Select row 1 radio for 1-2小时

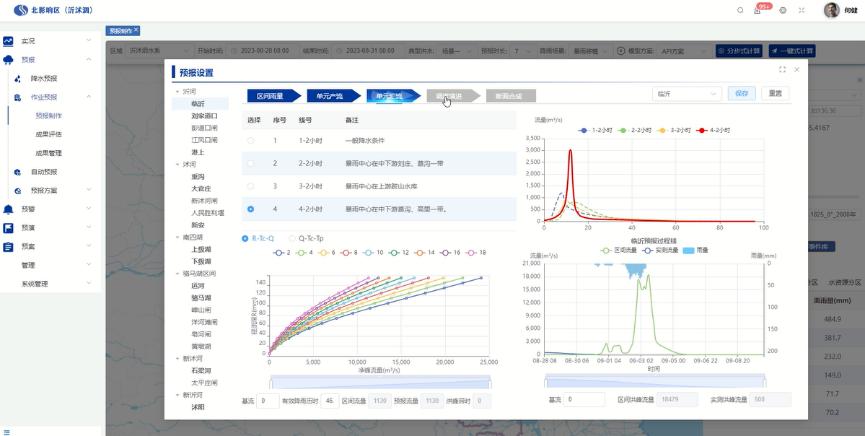pos(250,140)
